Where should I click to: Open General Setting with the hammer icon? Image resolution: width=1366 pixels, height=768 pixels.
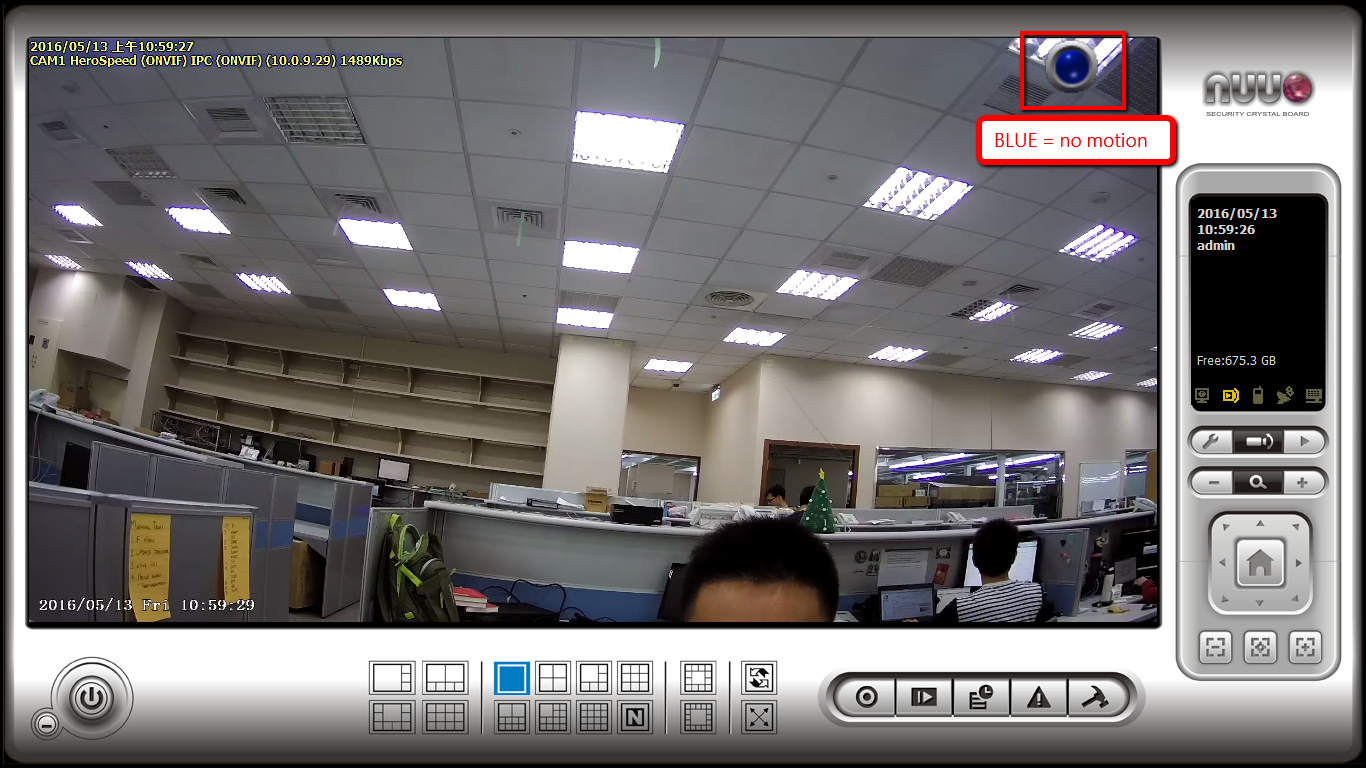click(1097, 696)
